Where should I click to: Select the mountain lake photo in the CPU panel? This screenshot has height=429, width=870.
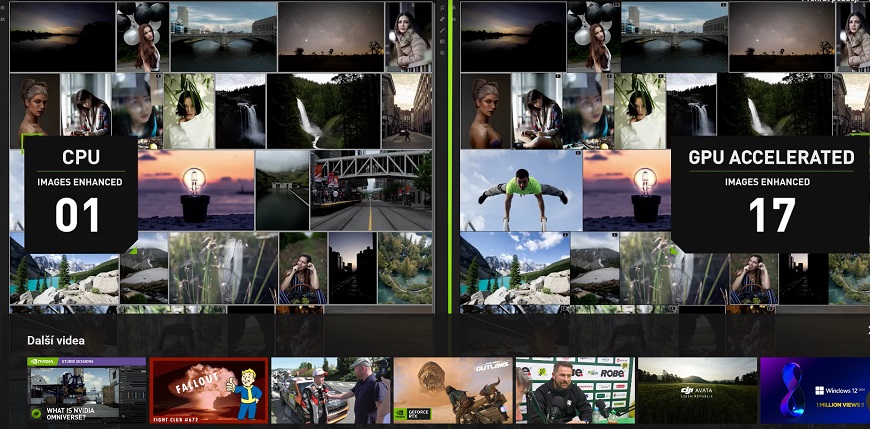[x=64, y=276]
